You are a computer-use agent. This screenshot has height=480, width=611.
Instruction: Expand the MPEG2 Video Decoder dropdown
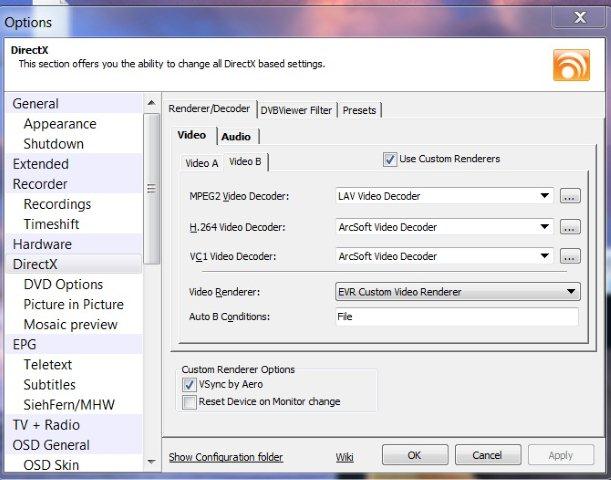(544, 196)
